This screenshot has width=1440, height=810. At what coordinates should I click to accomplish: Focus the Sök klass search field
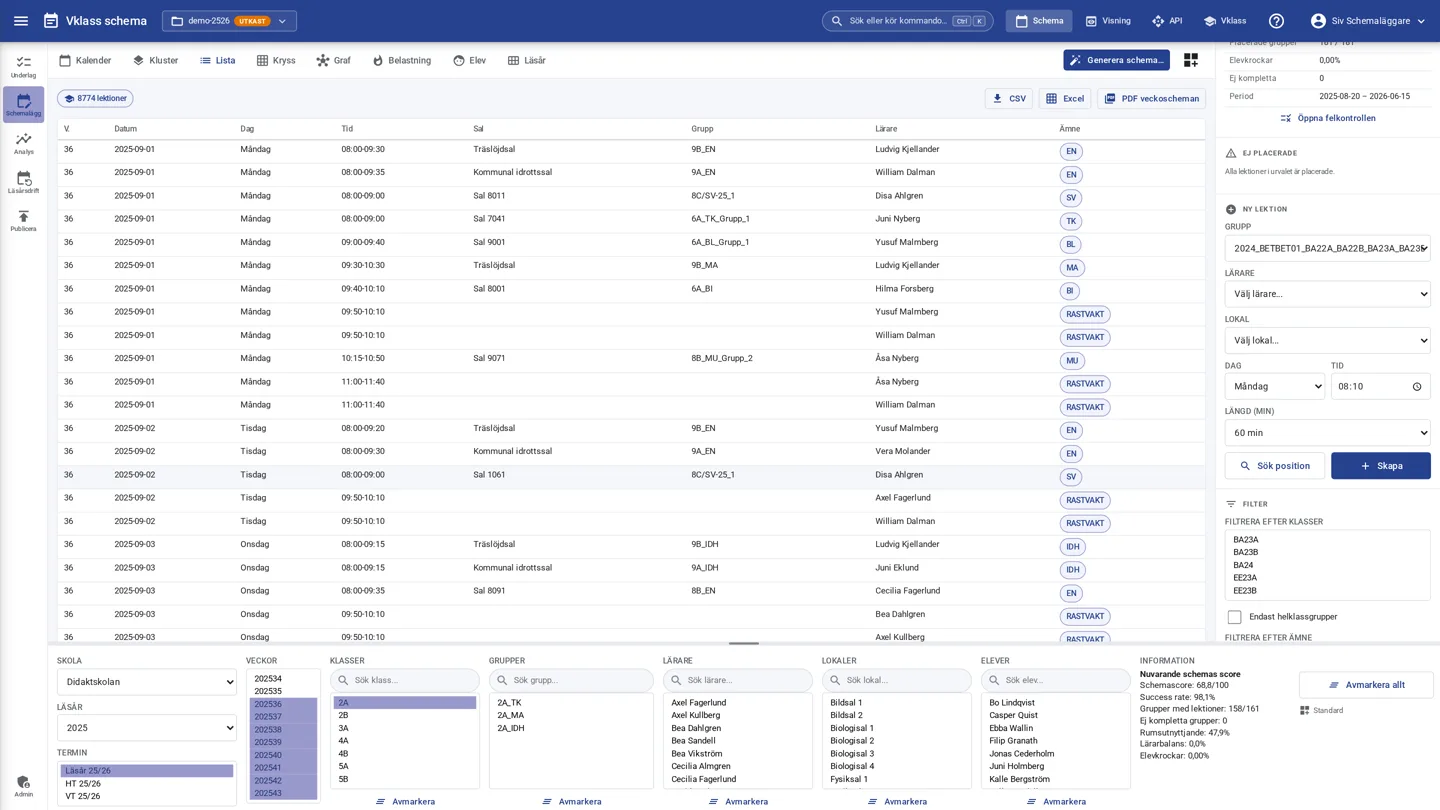tap(405, 681)
